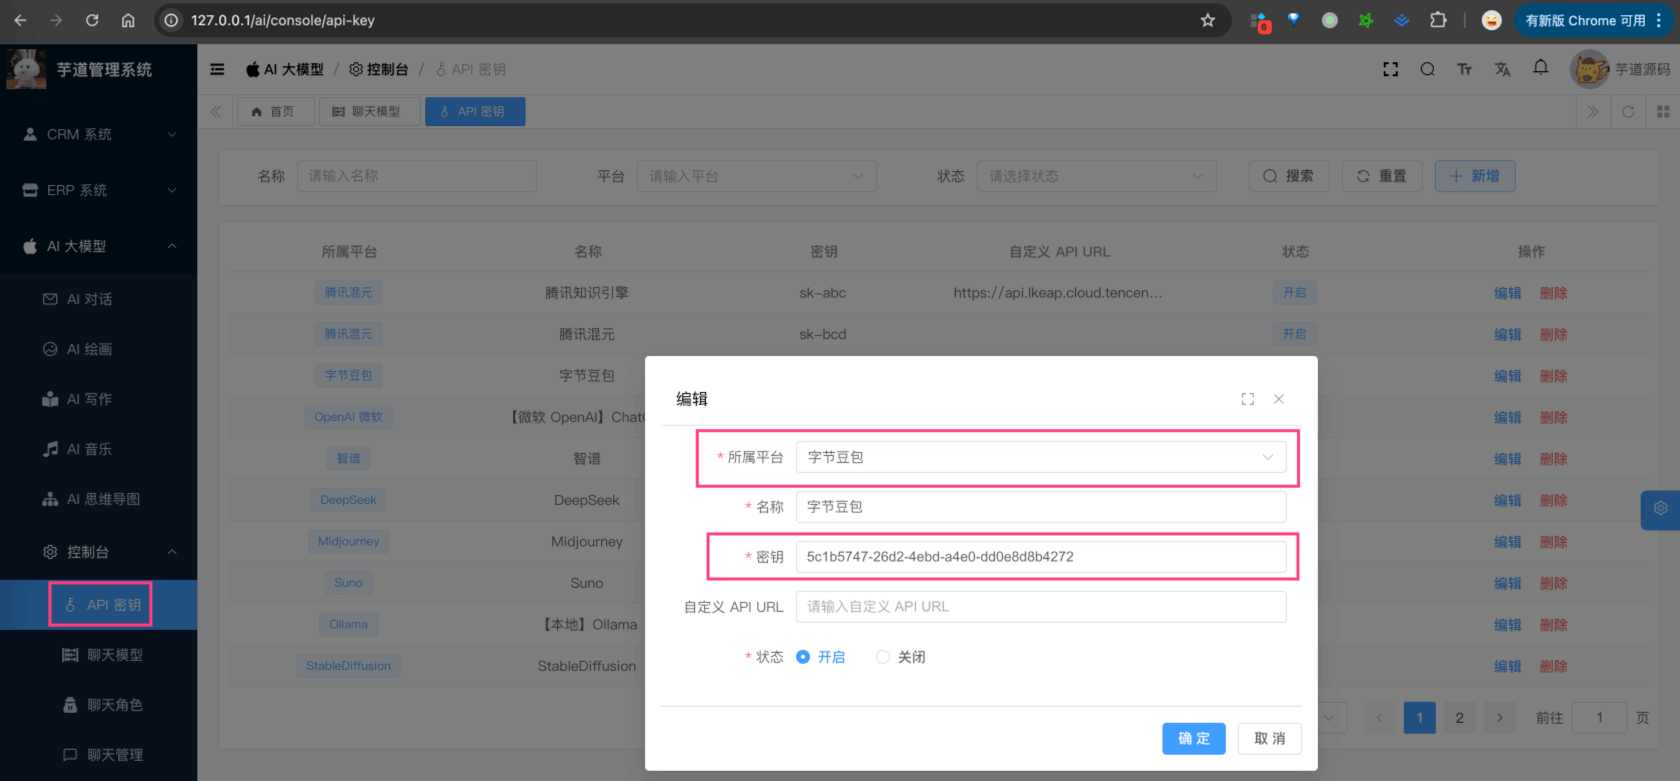Click the font size icon in header
The image size is (1680, 781).
click(x=1464, y=69)
